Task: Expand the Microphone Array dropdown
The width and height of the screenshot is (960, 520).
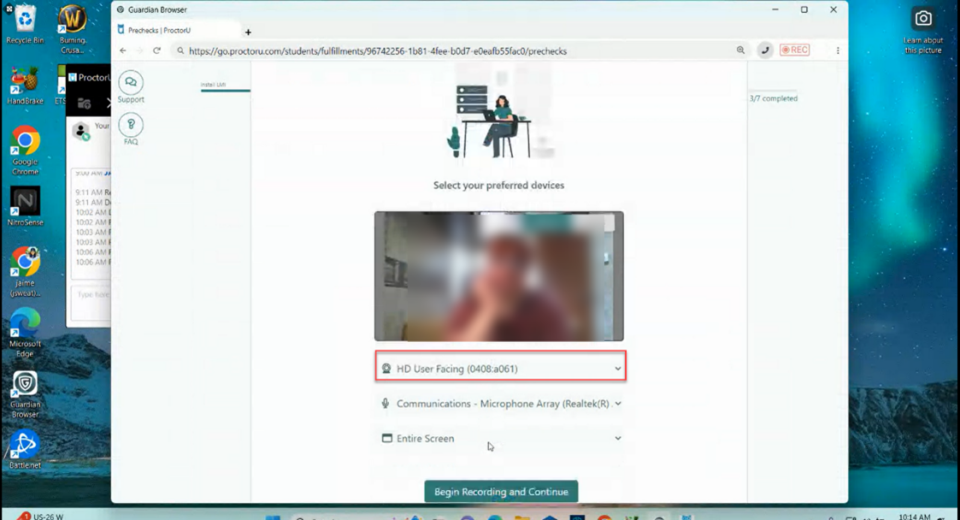Action: (500, 404)
